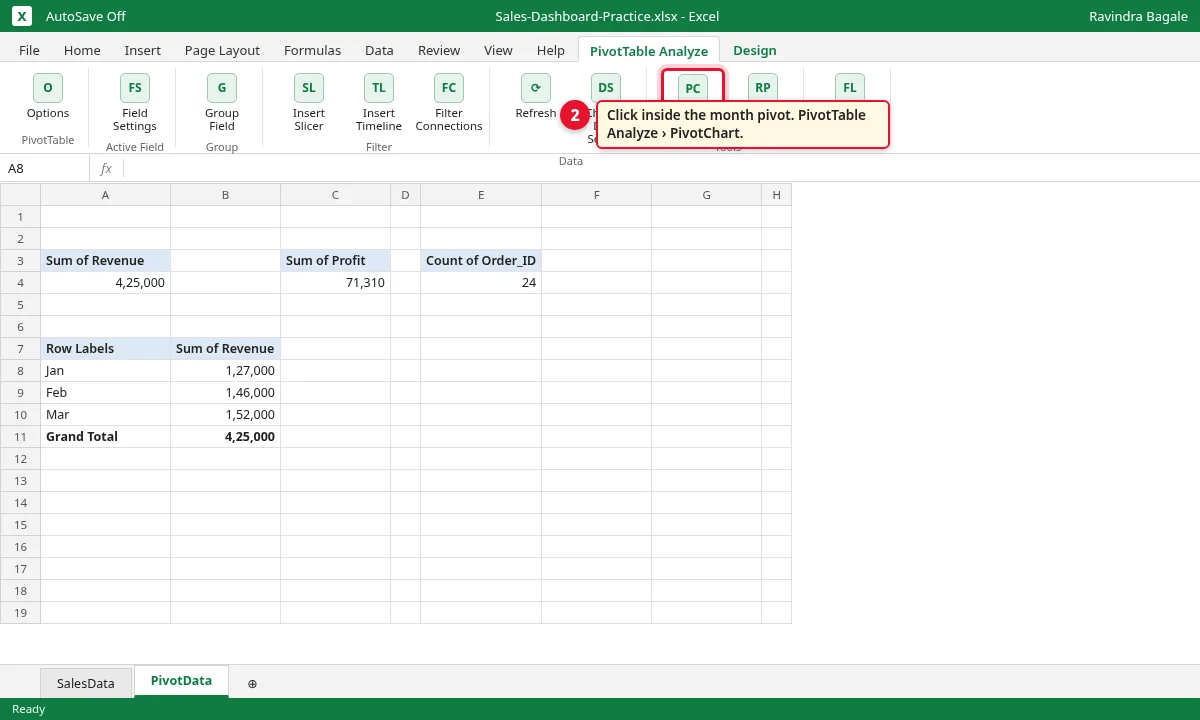
Task: Switch to the SalesData sheet tab
Action: (86, 683)
